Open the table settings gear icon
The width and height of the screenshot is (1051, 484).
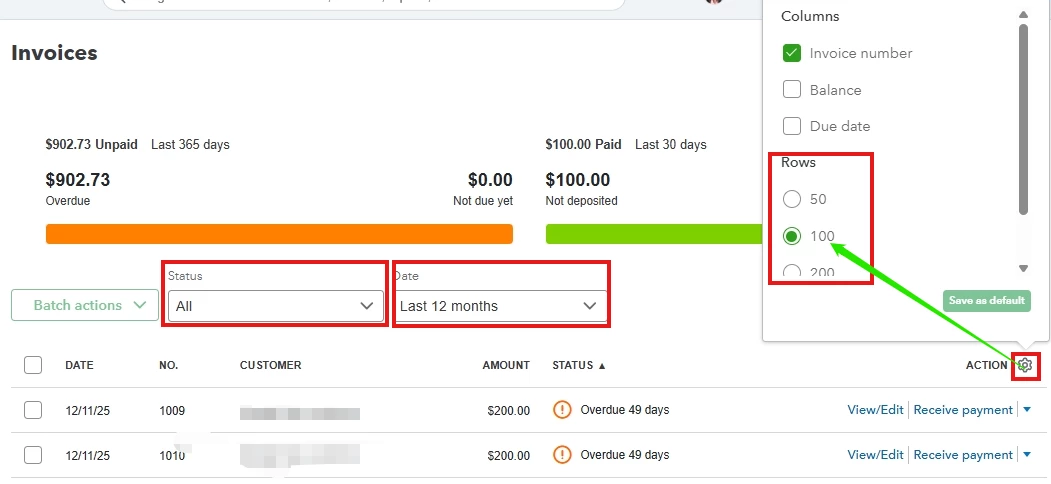(x=1025, y=365)
